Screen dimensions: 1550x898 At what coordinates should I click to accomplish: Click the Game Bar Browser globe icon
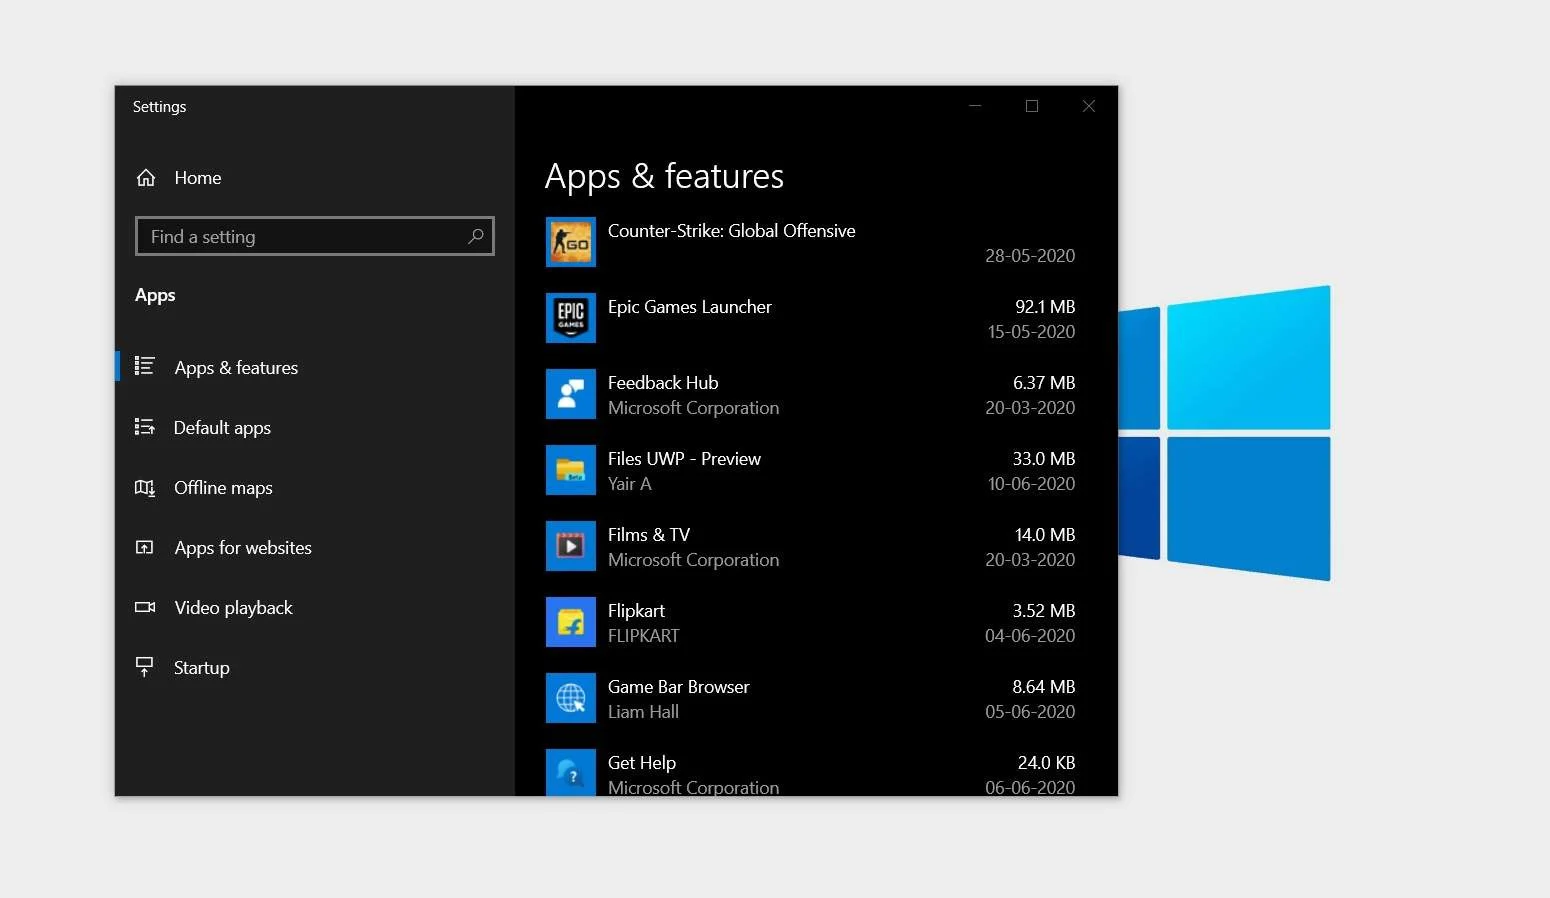[570, 698]
